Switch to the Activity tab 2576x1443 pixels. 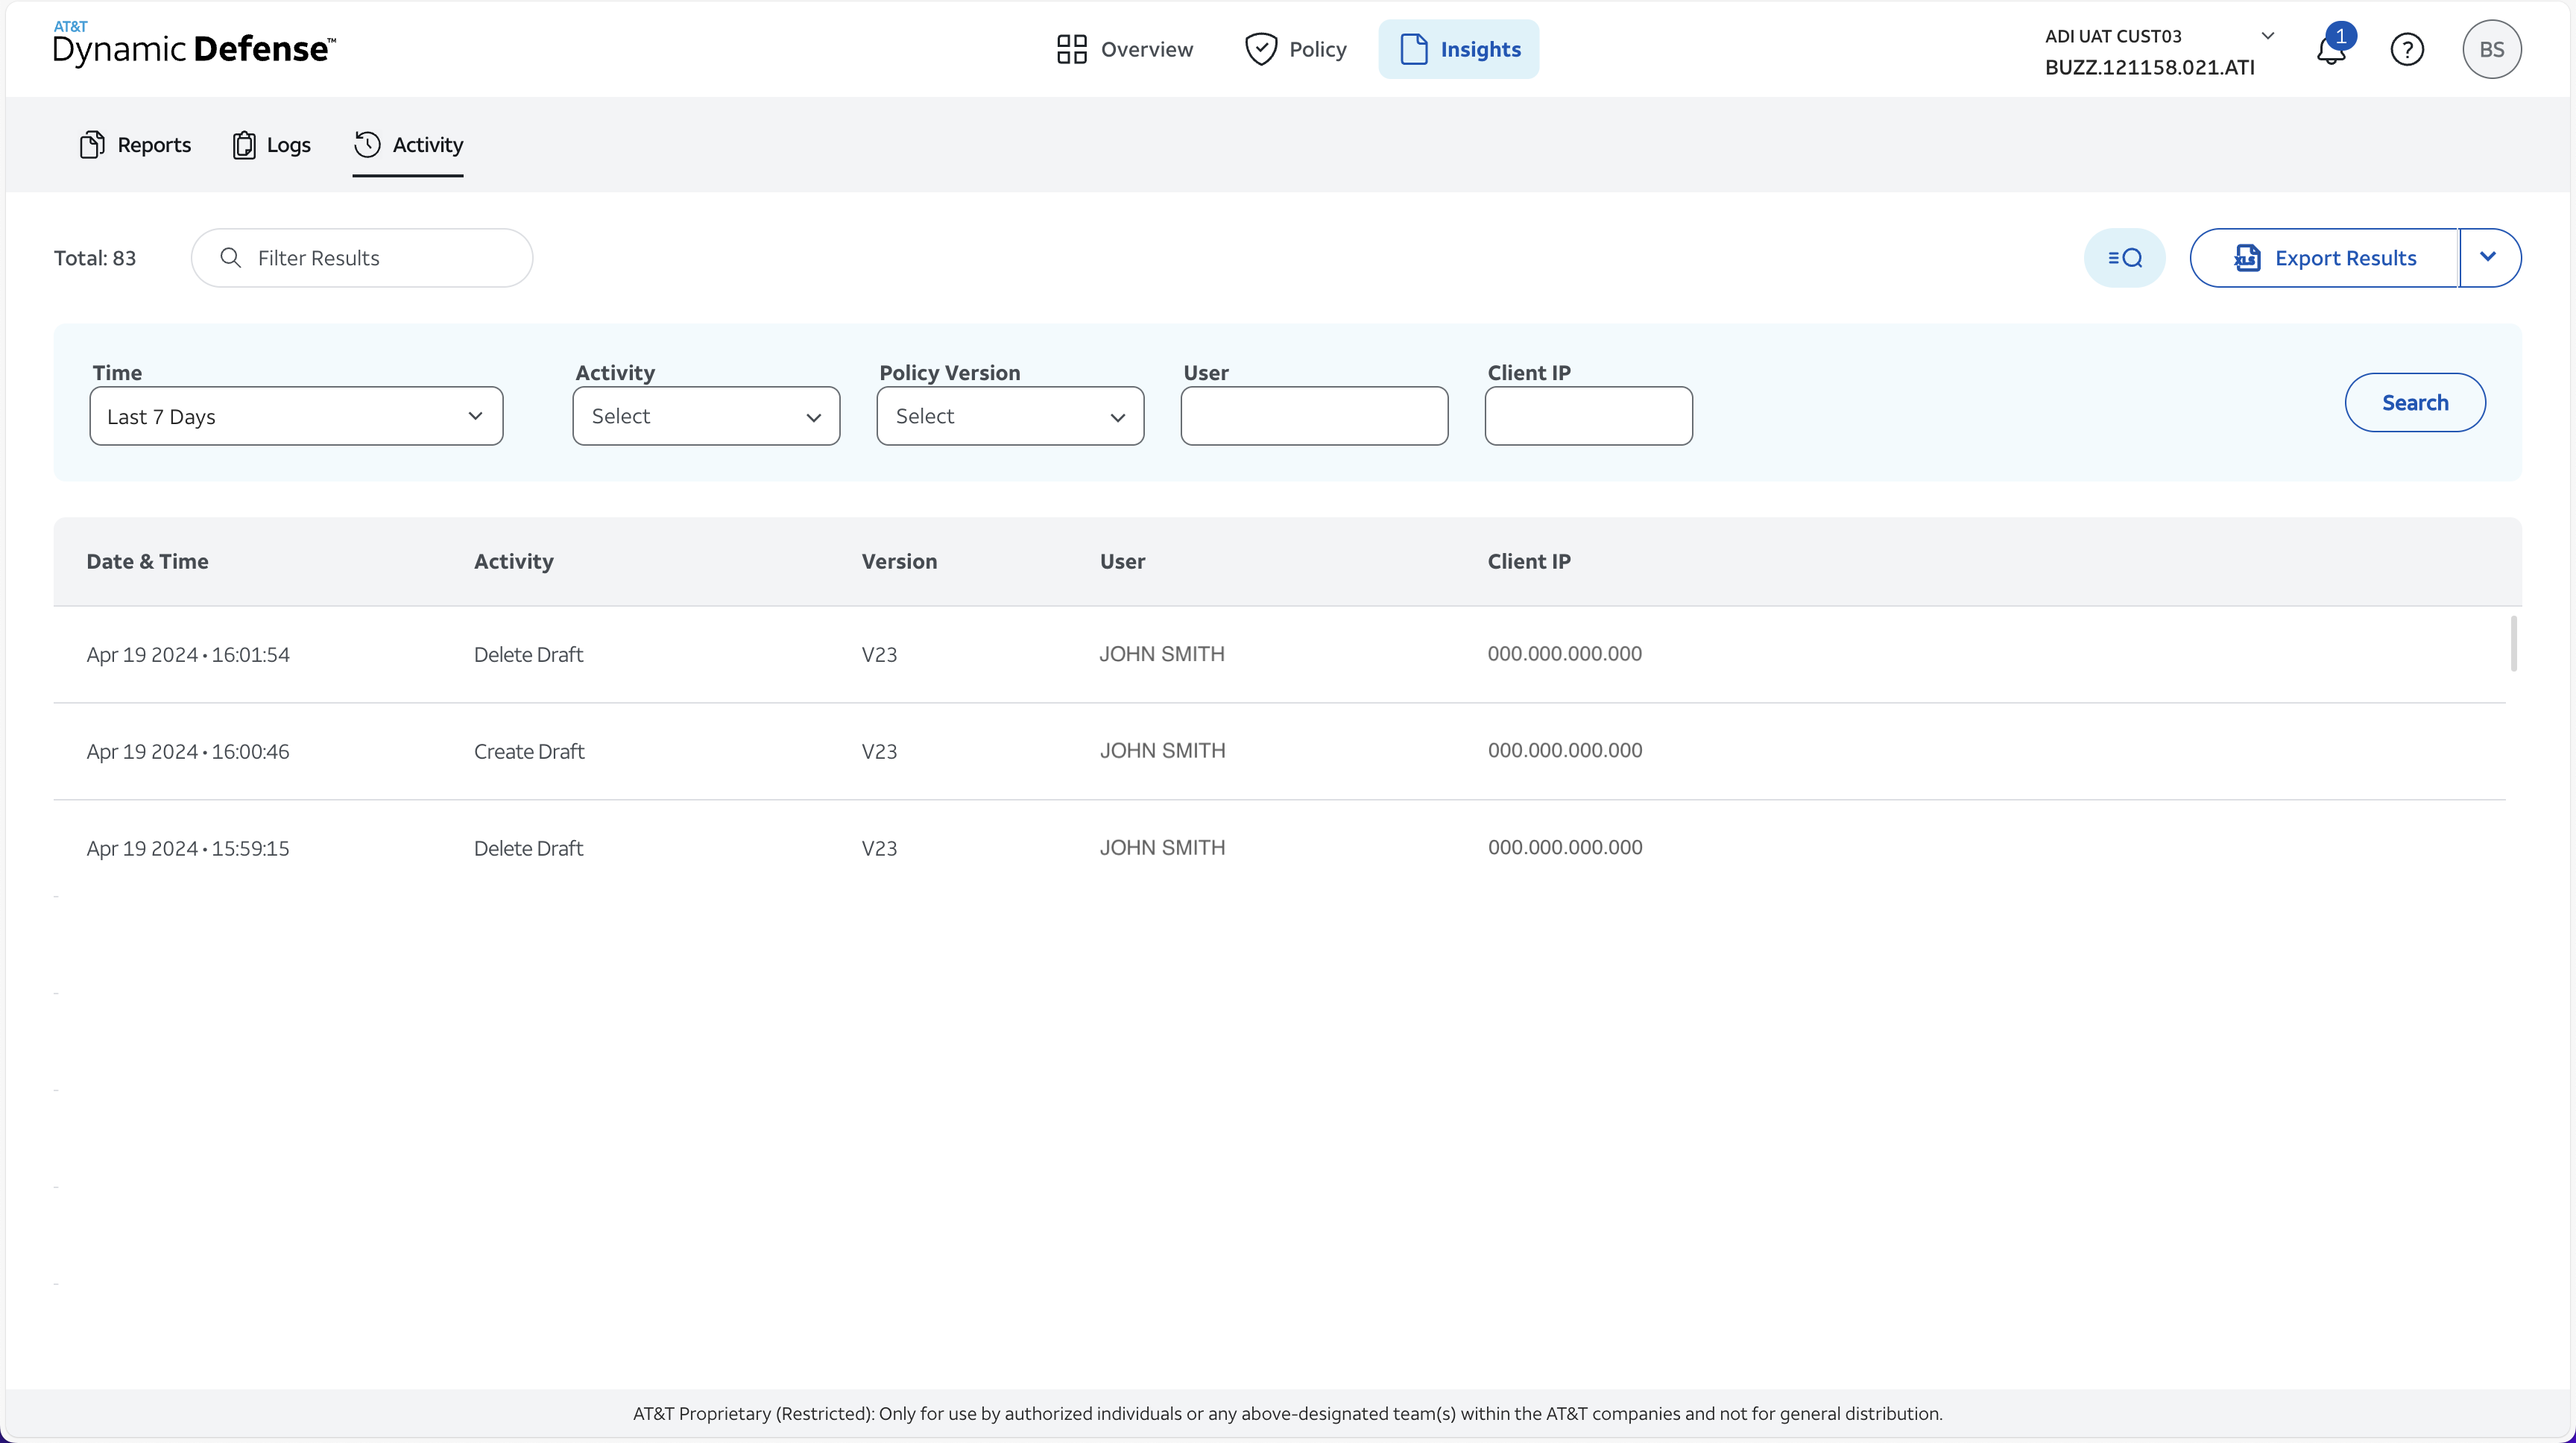408,145
